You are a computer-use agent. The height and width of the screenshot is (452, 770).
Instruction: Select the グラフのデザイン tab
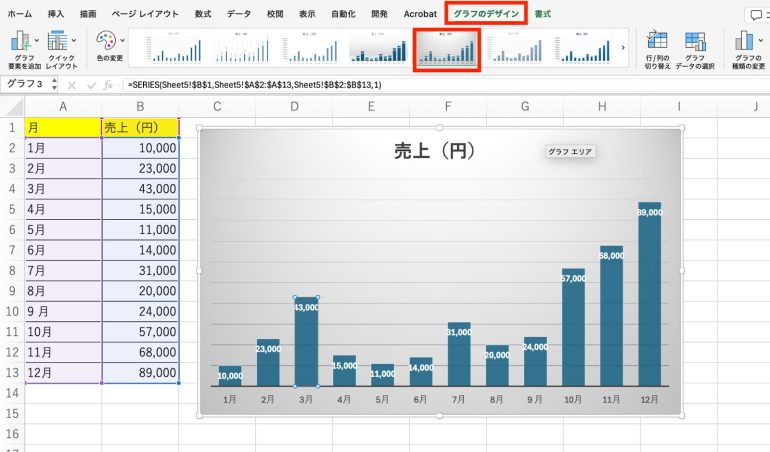point(486,14)
